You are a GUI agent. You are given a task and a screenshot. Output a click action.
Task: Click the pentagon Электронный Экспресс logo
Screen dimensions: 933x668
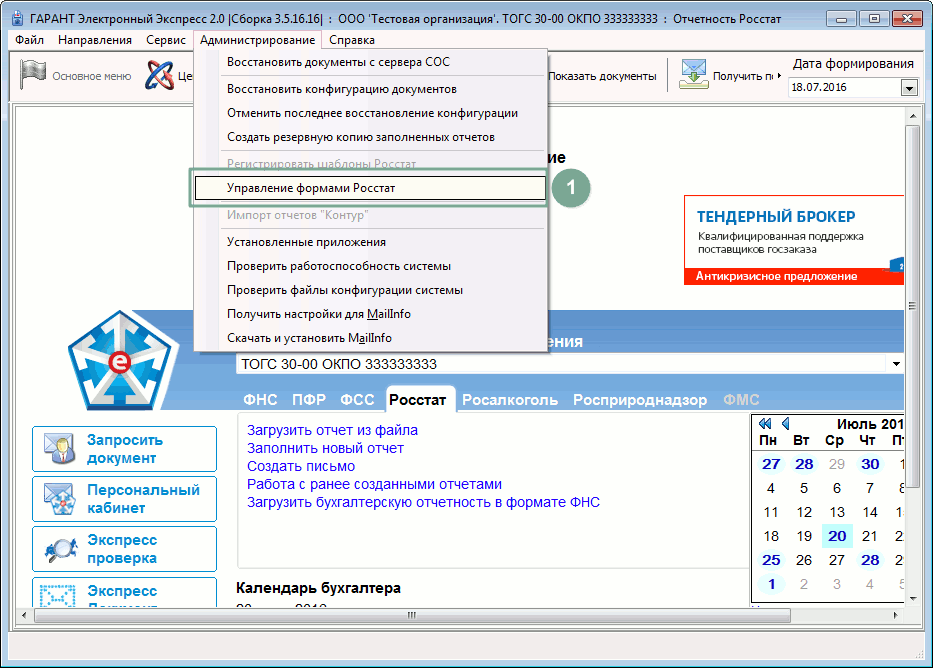point(123,360)
